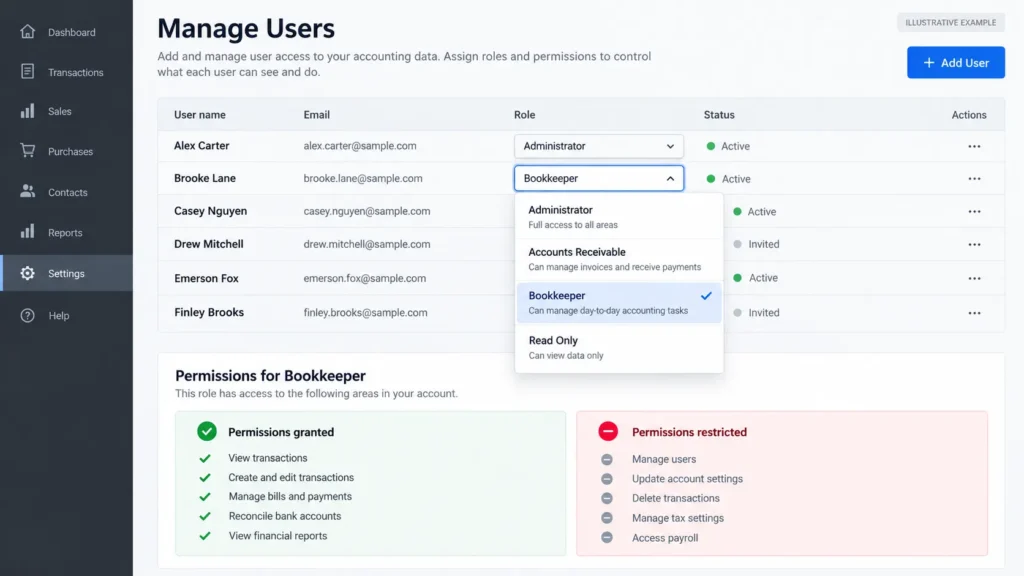Viewport: 1024px width, 576px height.
Task: Open Reports section in sidebar
Action: (66, 232)
